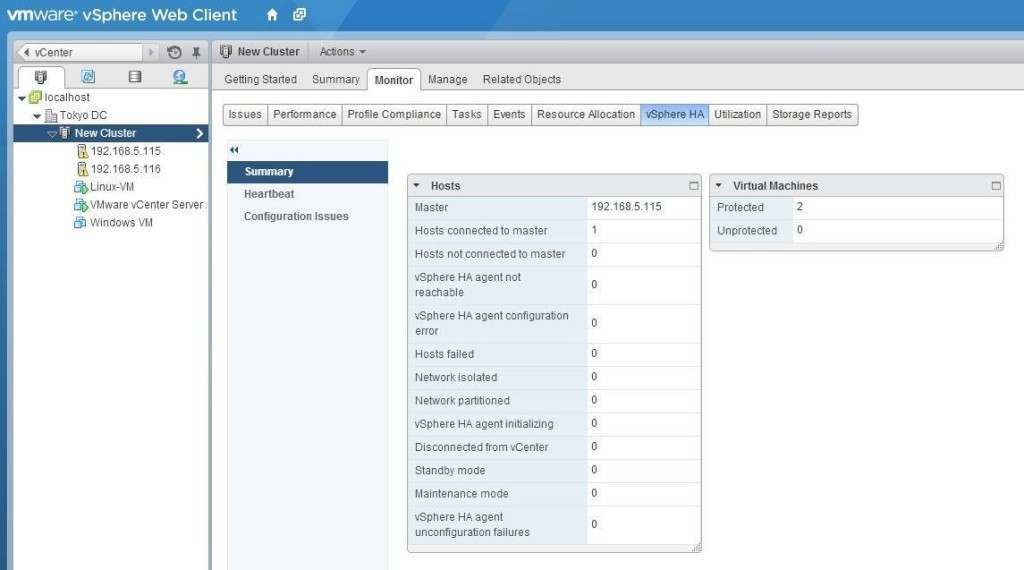Open the Getting Started tab

pyautogui.click(x=261, y=79)
